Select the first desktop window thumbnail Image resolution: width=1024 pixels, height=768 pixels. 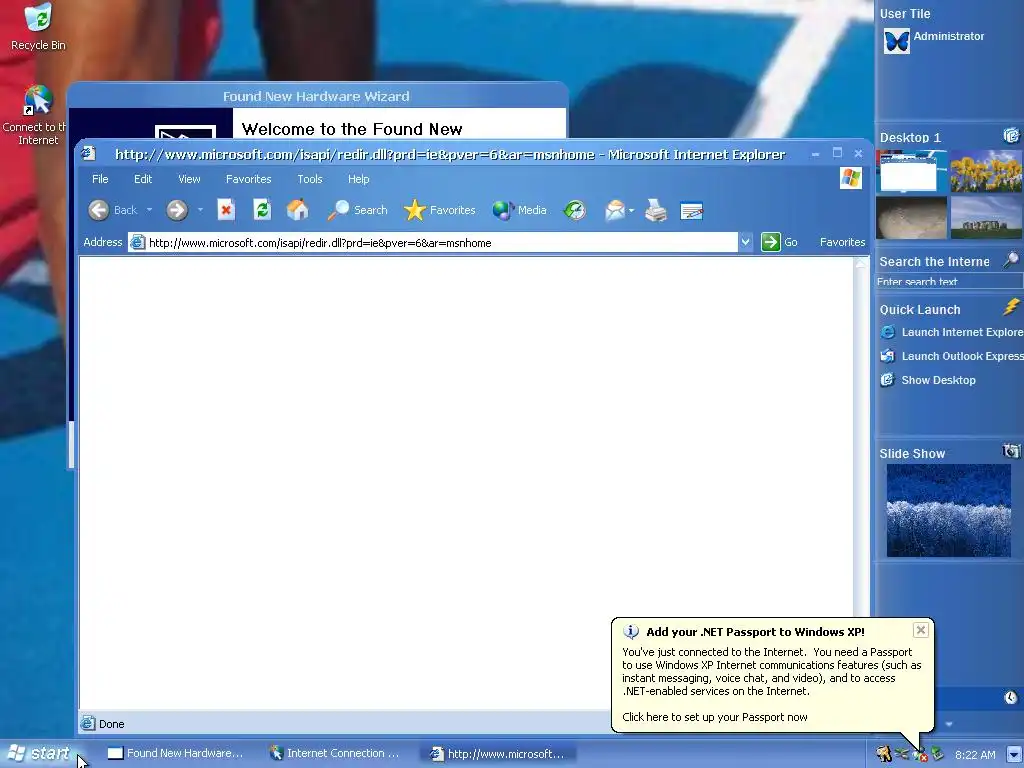911,171
